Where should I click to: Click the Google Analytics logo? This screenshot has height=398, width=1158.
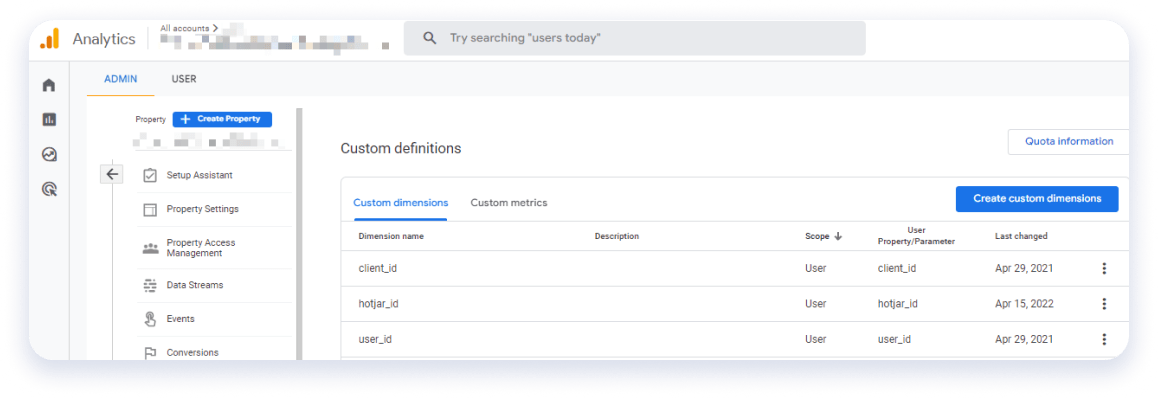[49, 38]
